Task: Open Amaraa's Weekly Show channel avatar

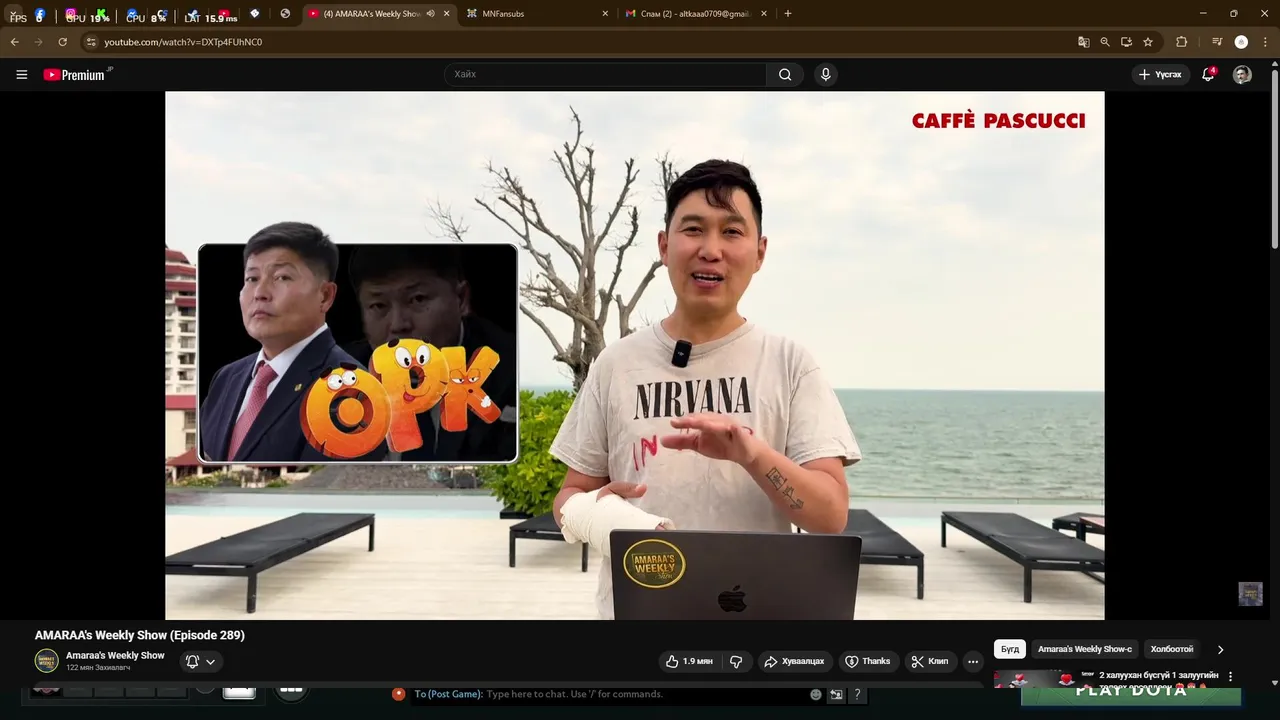Action: tap(46, 661)
